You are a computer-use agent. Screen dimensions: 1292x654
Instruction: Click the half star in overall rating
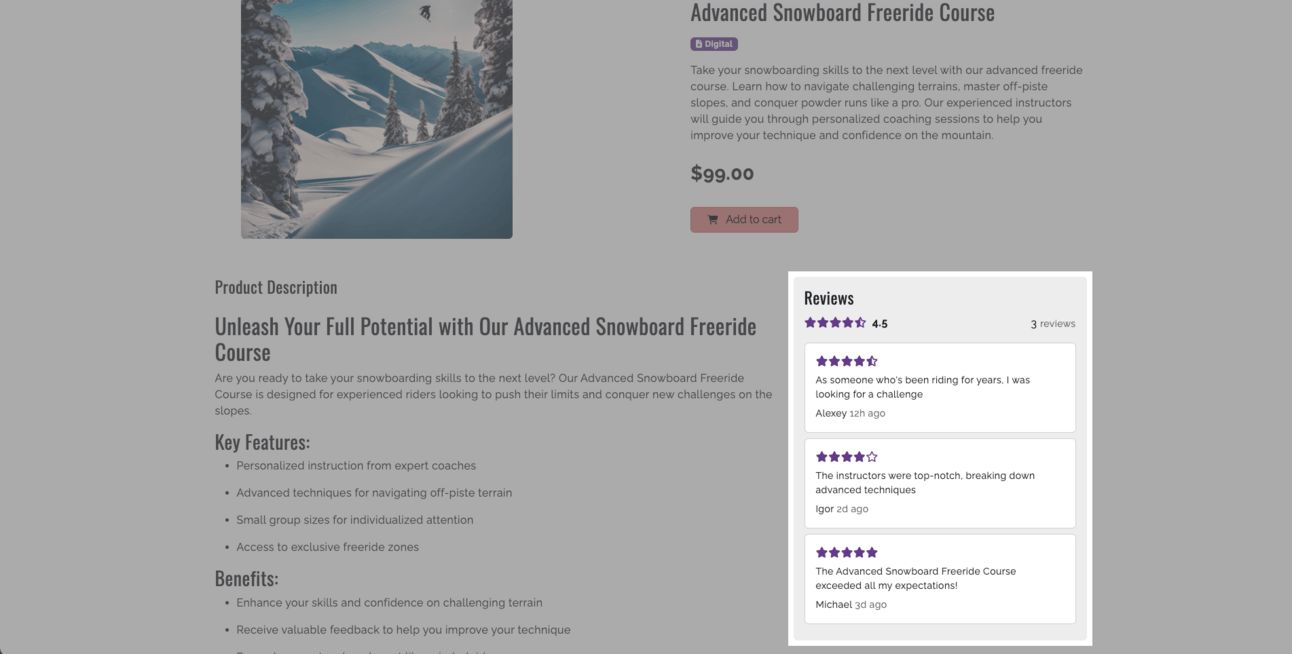pos(861,323)
